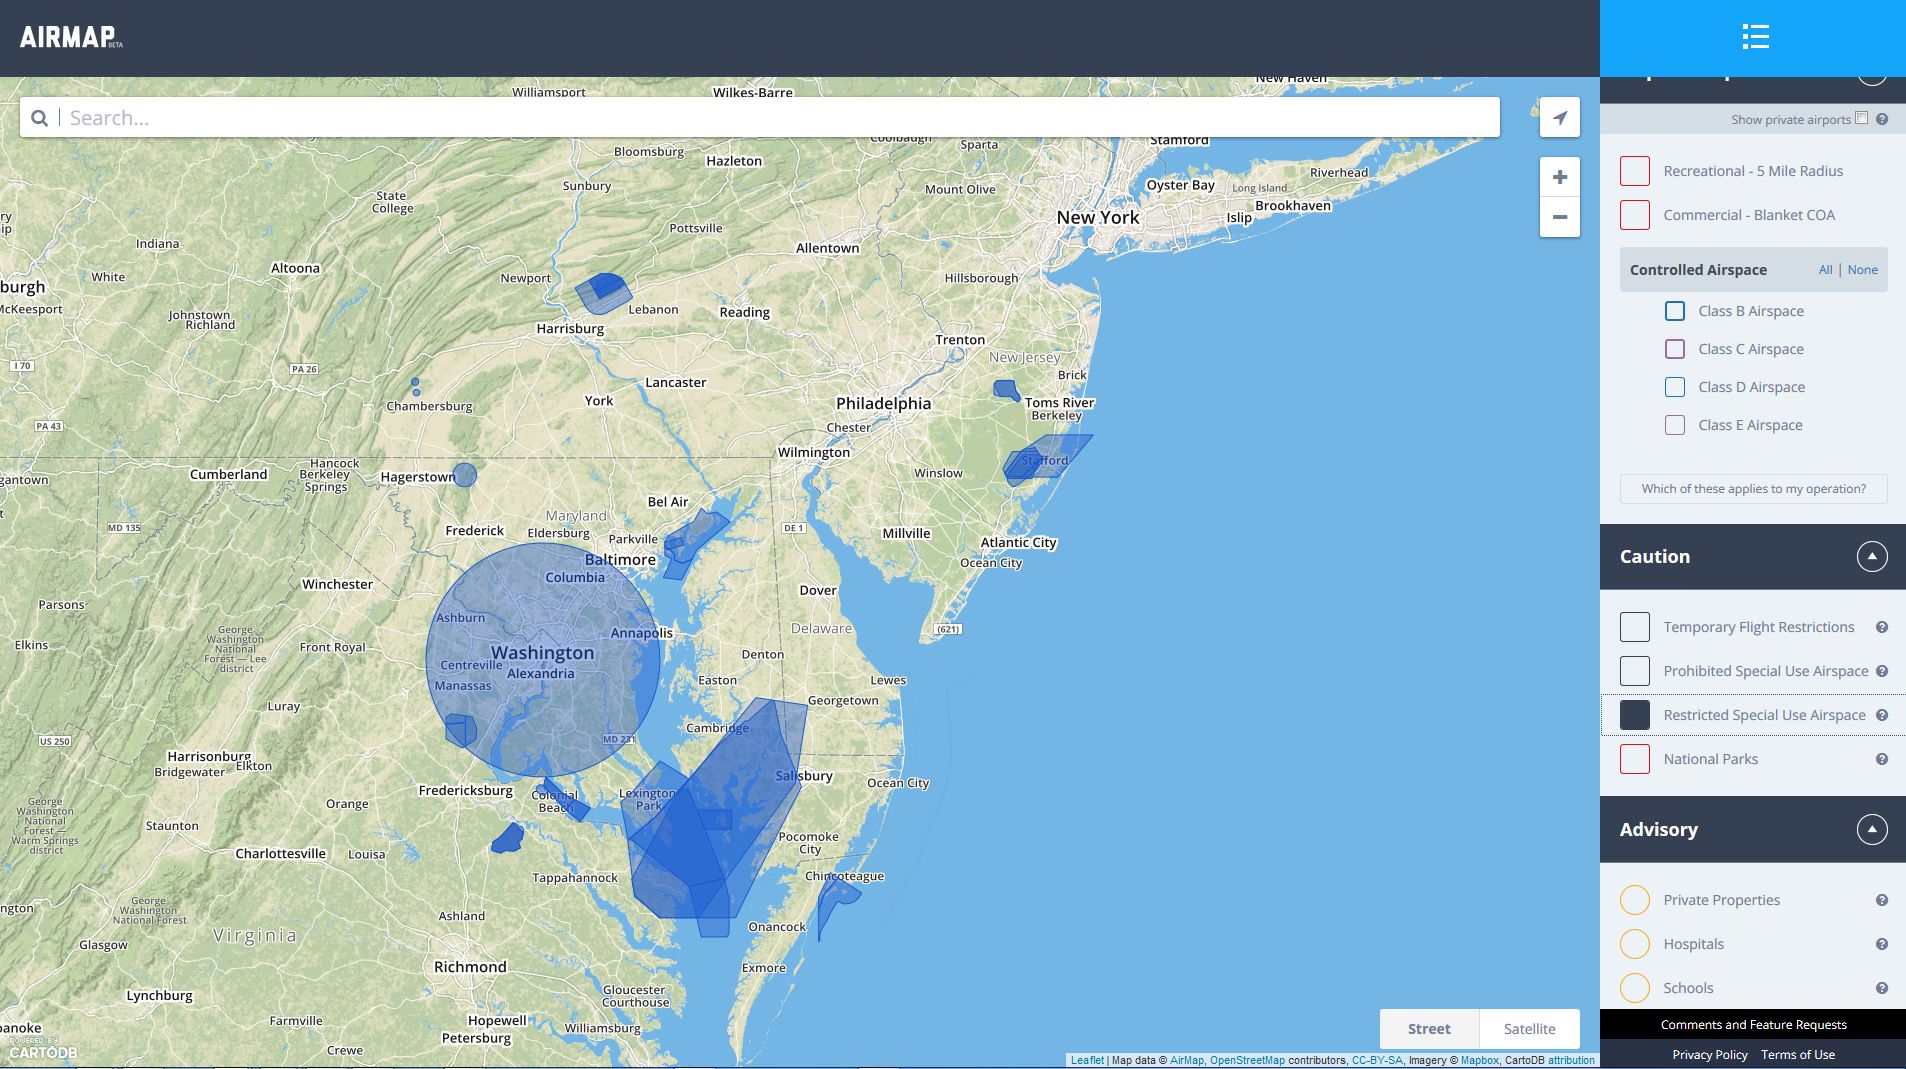Toggle the Class B Airspace checkbox

tap(1674, 311)
